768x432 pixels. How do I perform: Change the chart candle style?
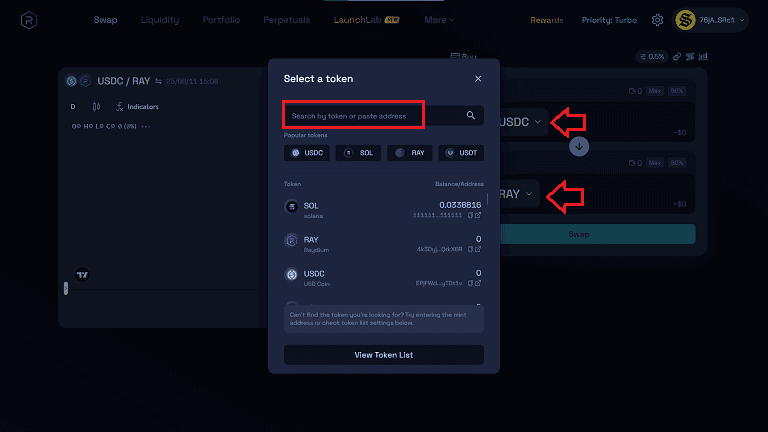[x=96, y=106]
